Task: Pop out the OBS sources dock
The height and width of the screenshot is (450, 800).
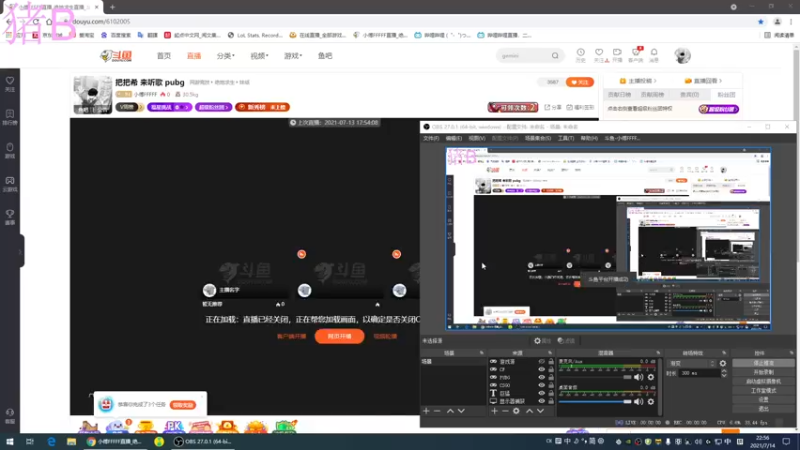Action: (550, 353)
